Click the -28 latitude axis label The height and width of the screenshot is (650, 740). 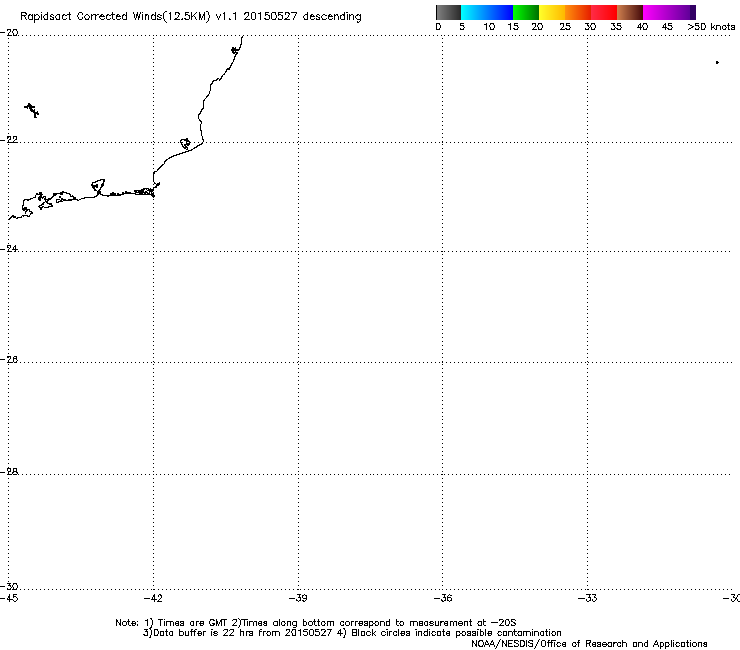click(9, 472)
